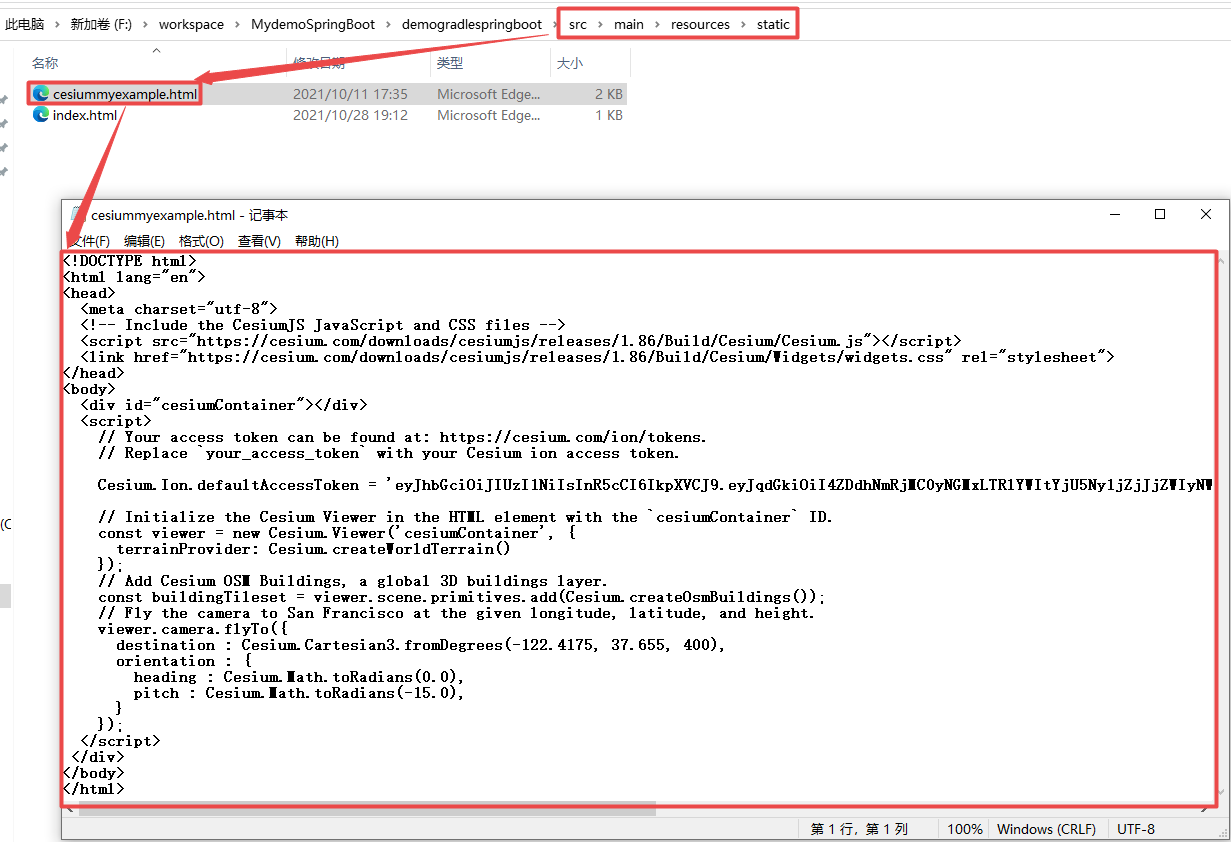Click the Edge icon beside cesiummyexample.html

(x=41, y=94)
